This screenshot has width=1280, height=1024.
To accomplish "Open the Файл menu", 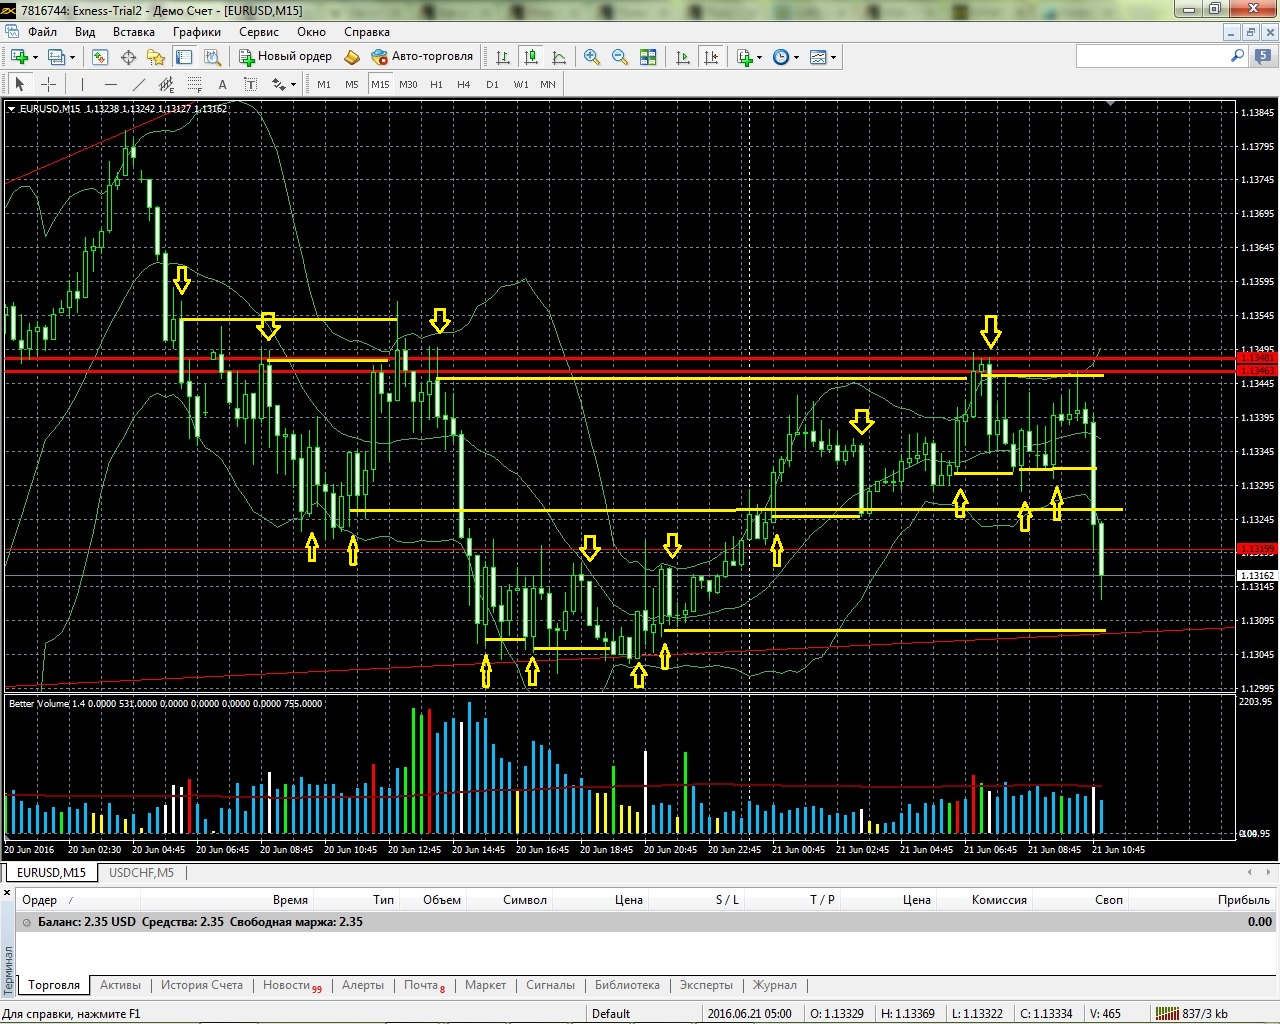I will coord(43,32).
